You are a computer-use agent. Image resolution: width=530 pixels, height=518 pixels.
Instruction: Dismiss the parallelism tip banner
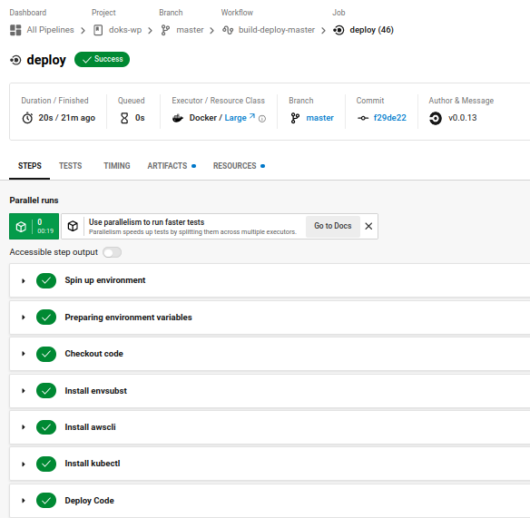point(369,226)
